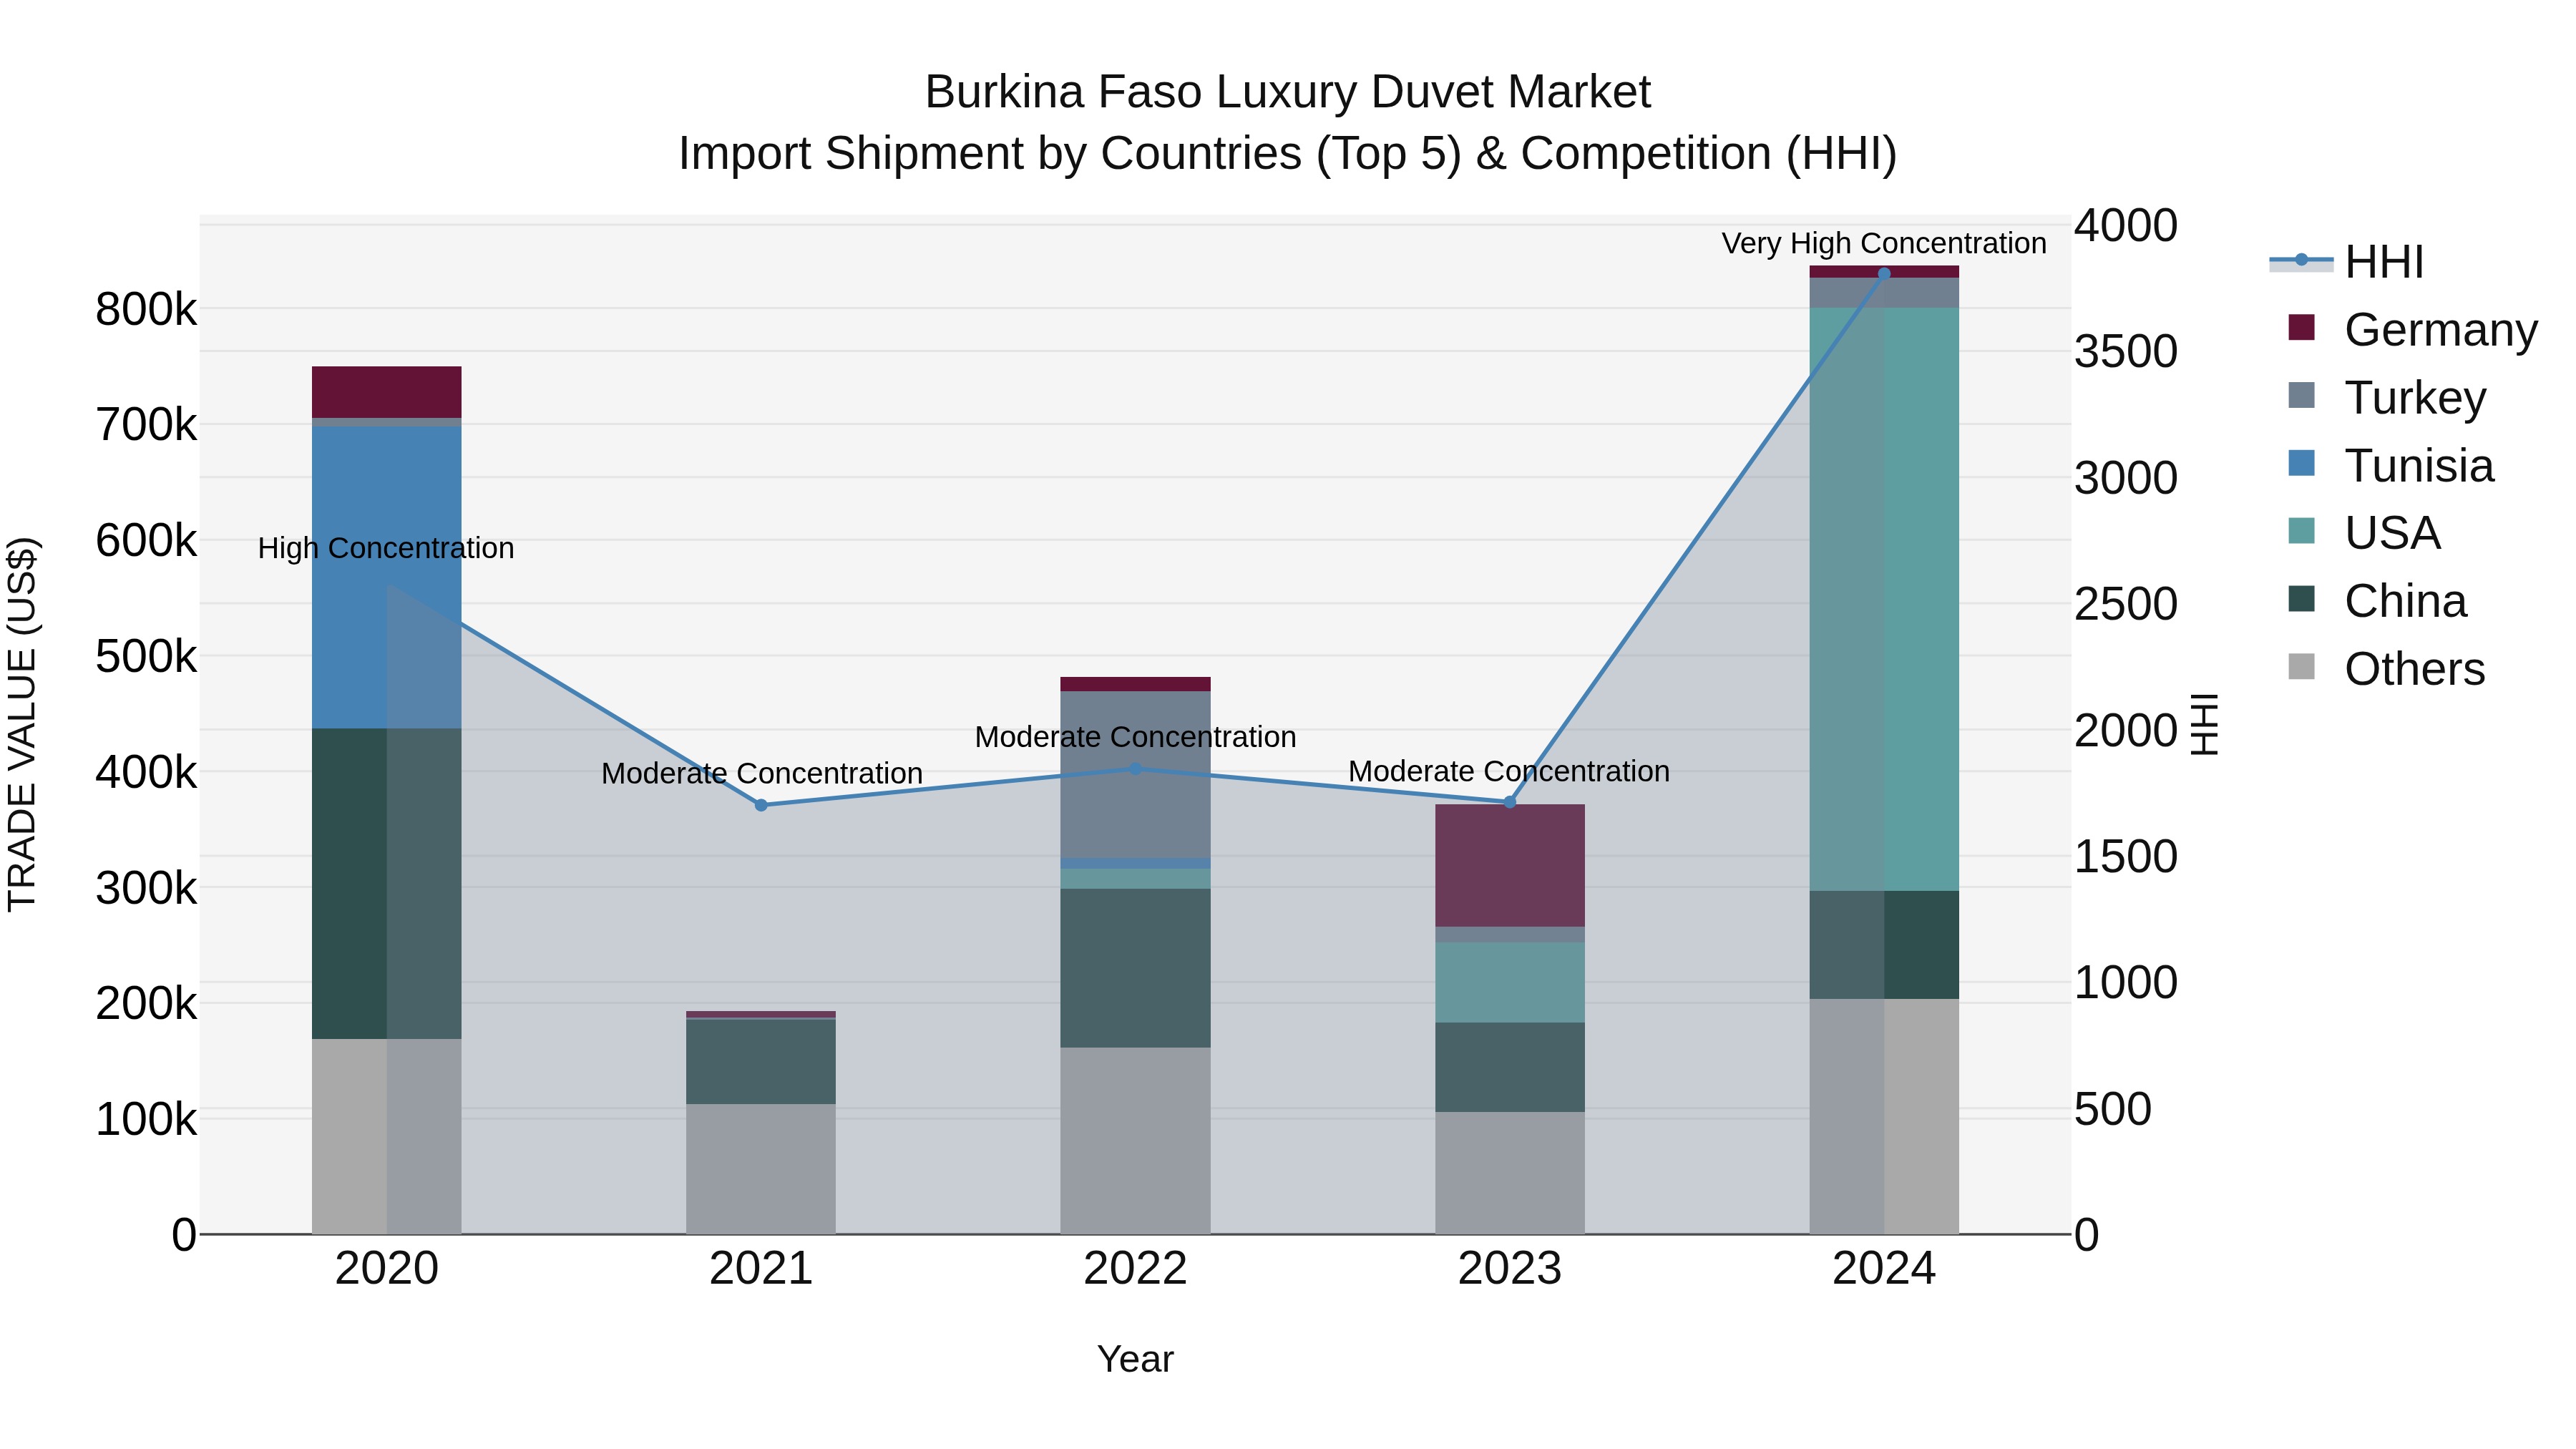Click the Others segment in the 2023 bar
The width and height of the screenshot is (2576, 1449).
(x=1510, y=1174)
